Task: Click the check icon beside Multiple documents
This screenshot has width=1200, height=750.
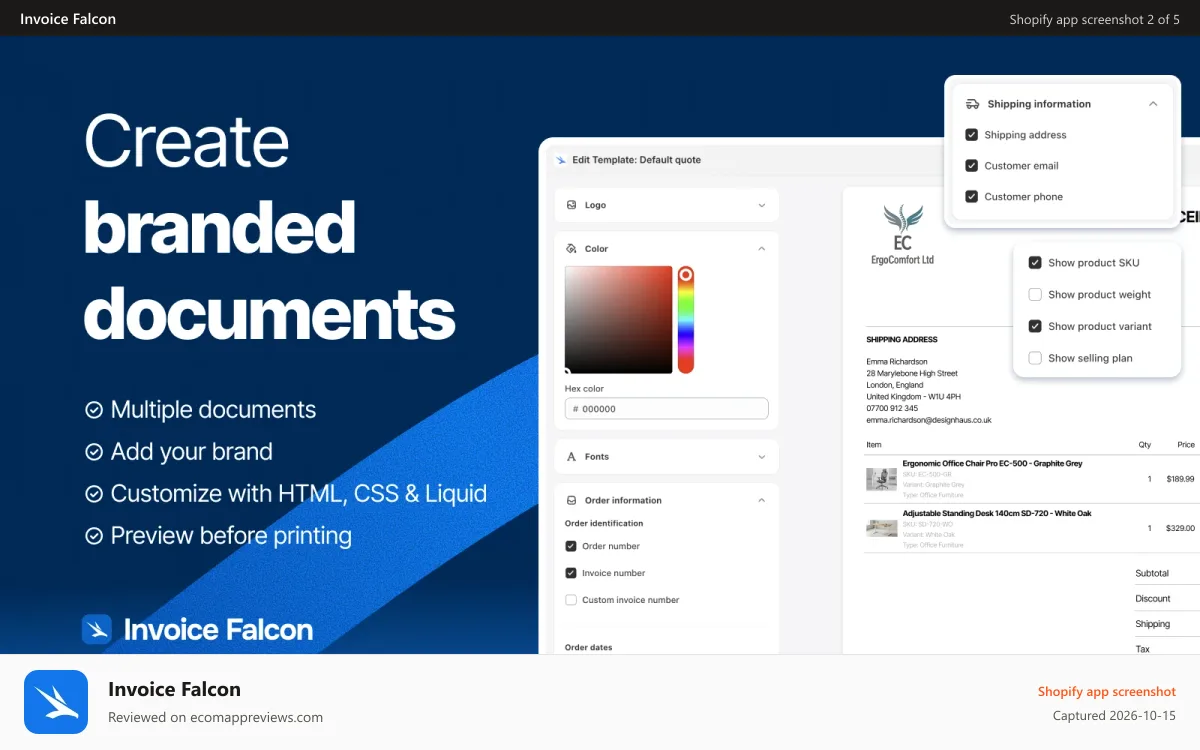Action: click(x=94, y=410)
